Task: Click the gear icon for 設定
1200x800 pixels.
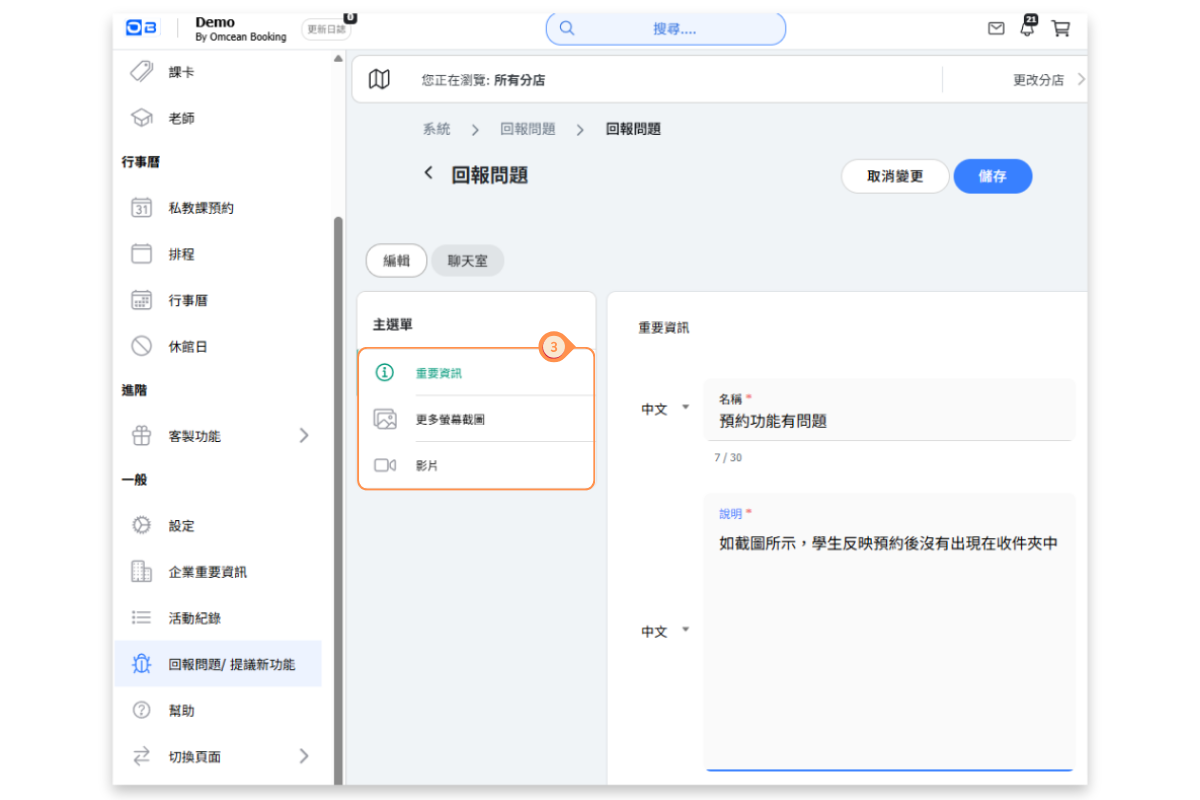Action: [141, 526]
